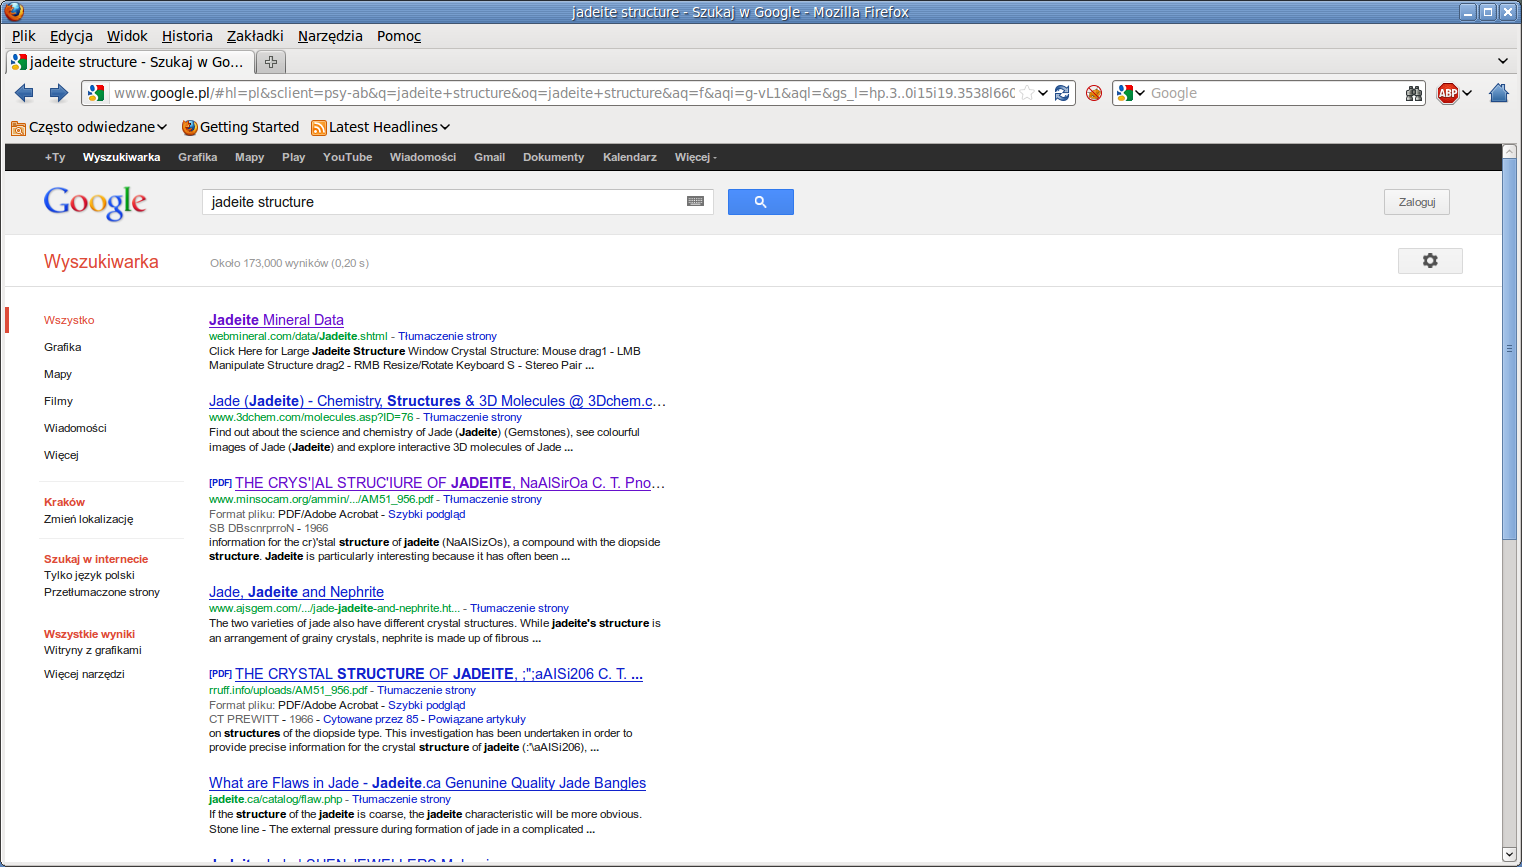Open on-screen keyboard icon in search box
This screenshot has height=867, width=1522.
[x=695, y=202]
